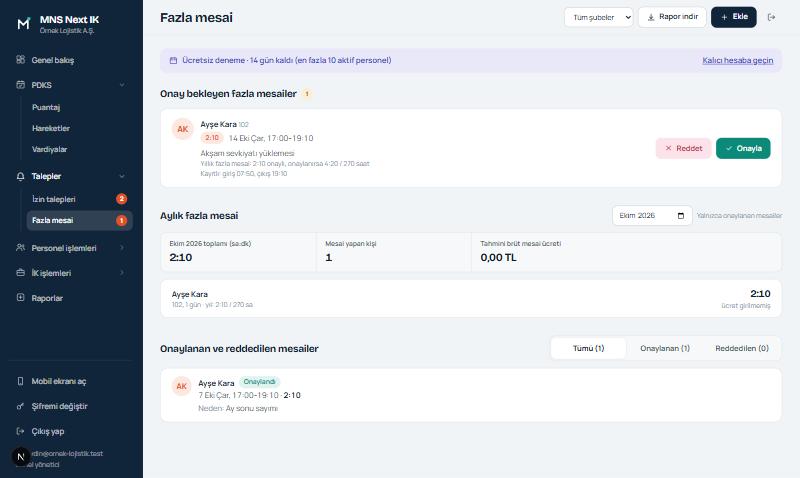Click the Çıkış yap sidebar icon
The image size is (800, 478).
[20, 431]
